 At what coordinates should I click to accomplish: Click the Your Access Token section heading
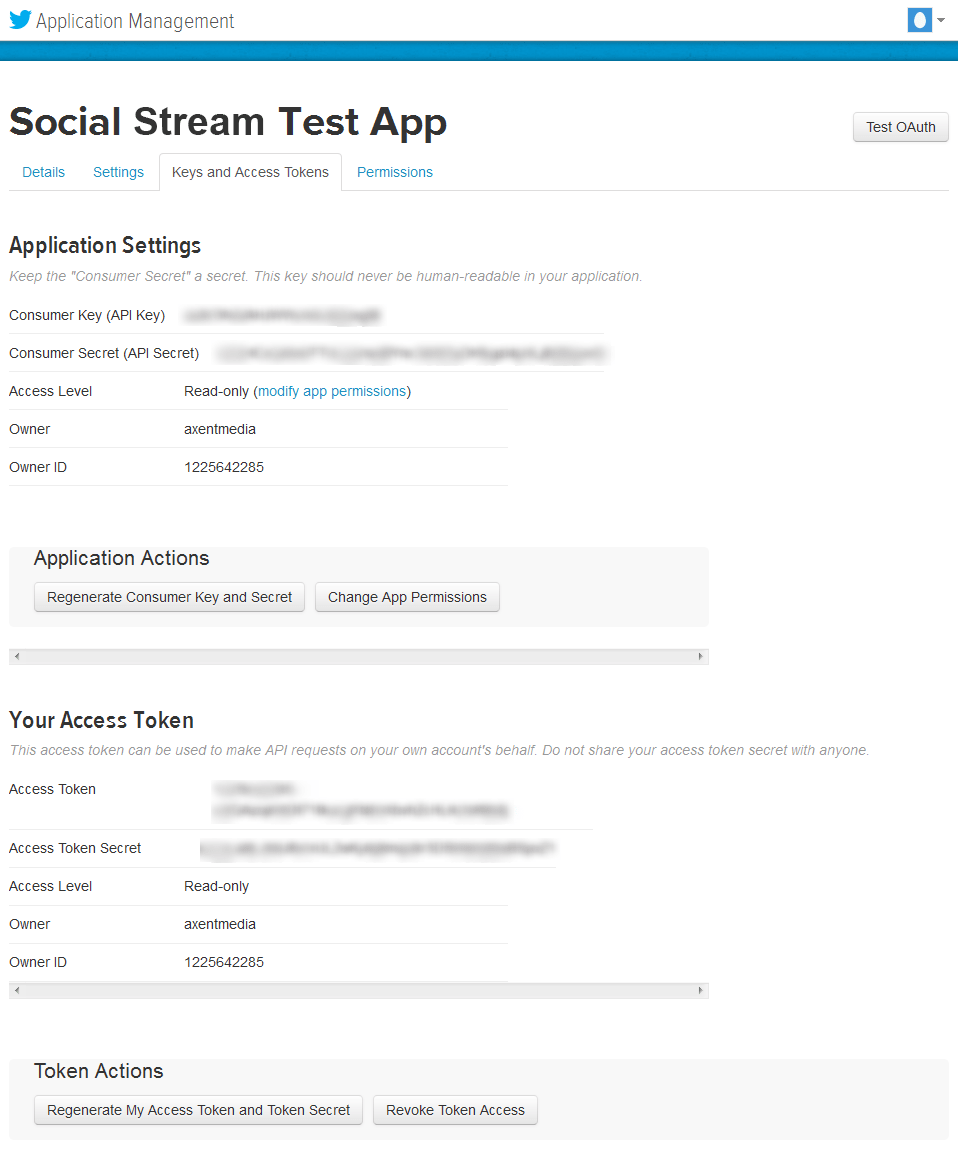pyautogui.click(x=101, y=720)
